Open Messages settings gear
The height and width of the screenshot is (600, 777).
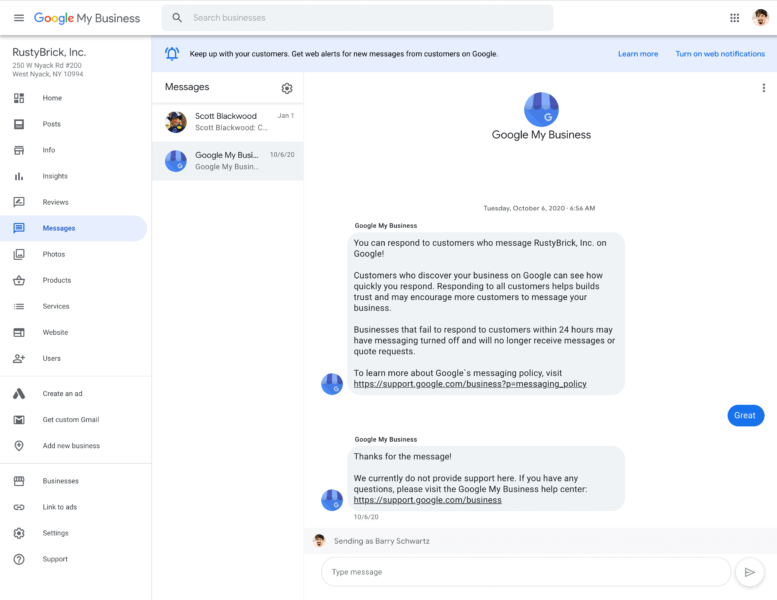[287, 88]
